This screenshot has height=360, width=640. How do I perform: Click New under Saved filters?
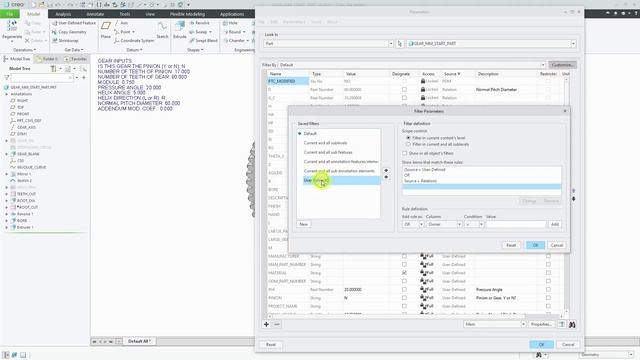coord(304,224)
